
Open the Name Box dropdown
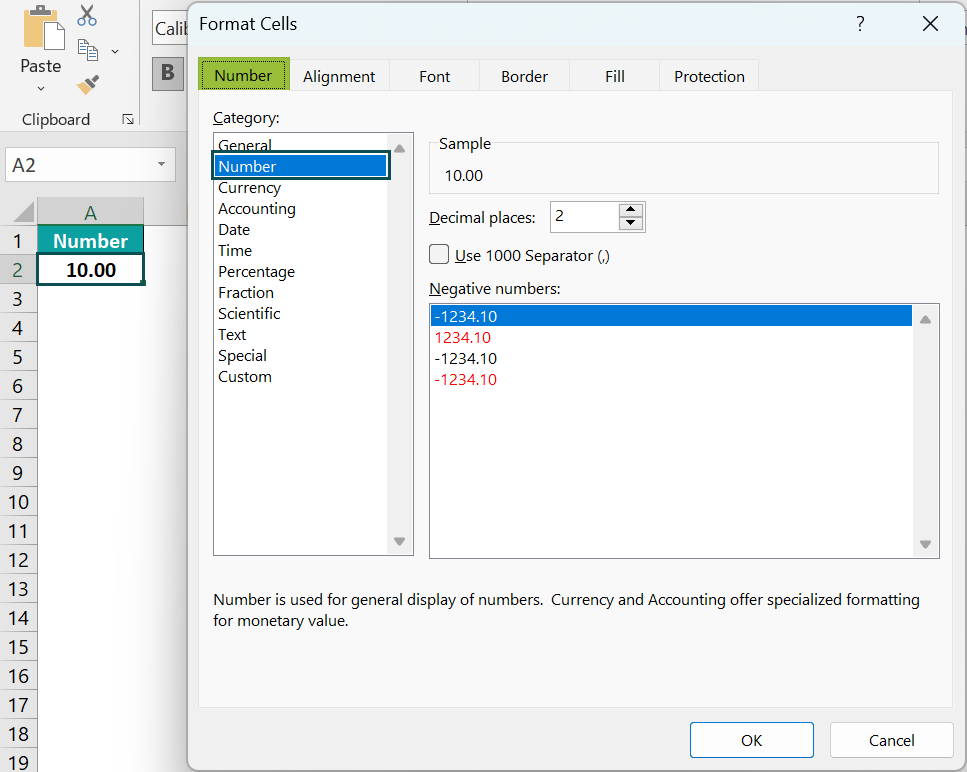point(162,165)
